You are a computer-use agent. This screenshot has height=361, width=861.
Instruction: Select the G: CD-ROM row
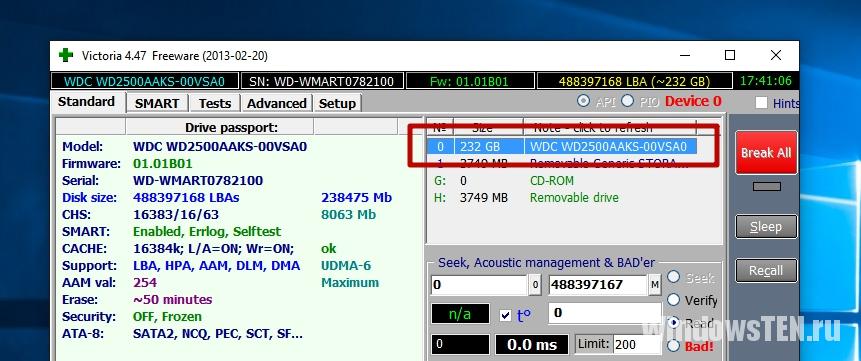562,181
